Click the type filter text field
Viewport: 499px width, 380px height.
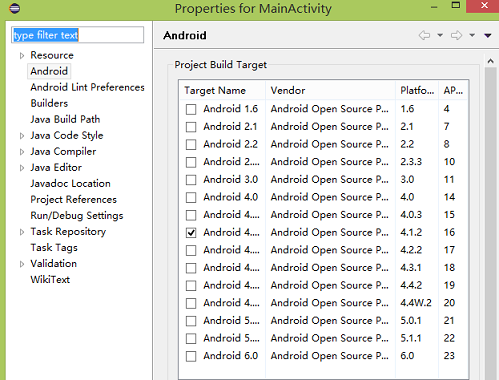point(78,35)
